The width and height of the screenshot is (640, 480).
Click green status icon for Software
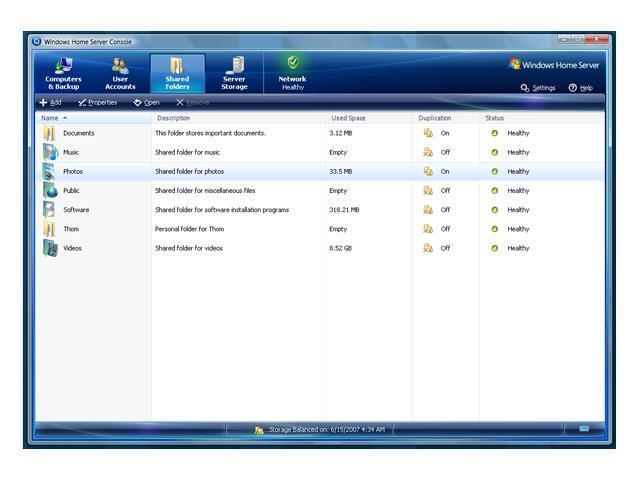(x=495, y=210)
